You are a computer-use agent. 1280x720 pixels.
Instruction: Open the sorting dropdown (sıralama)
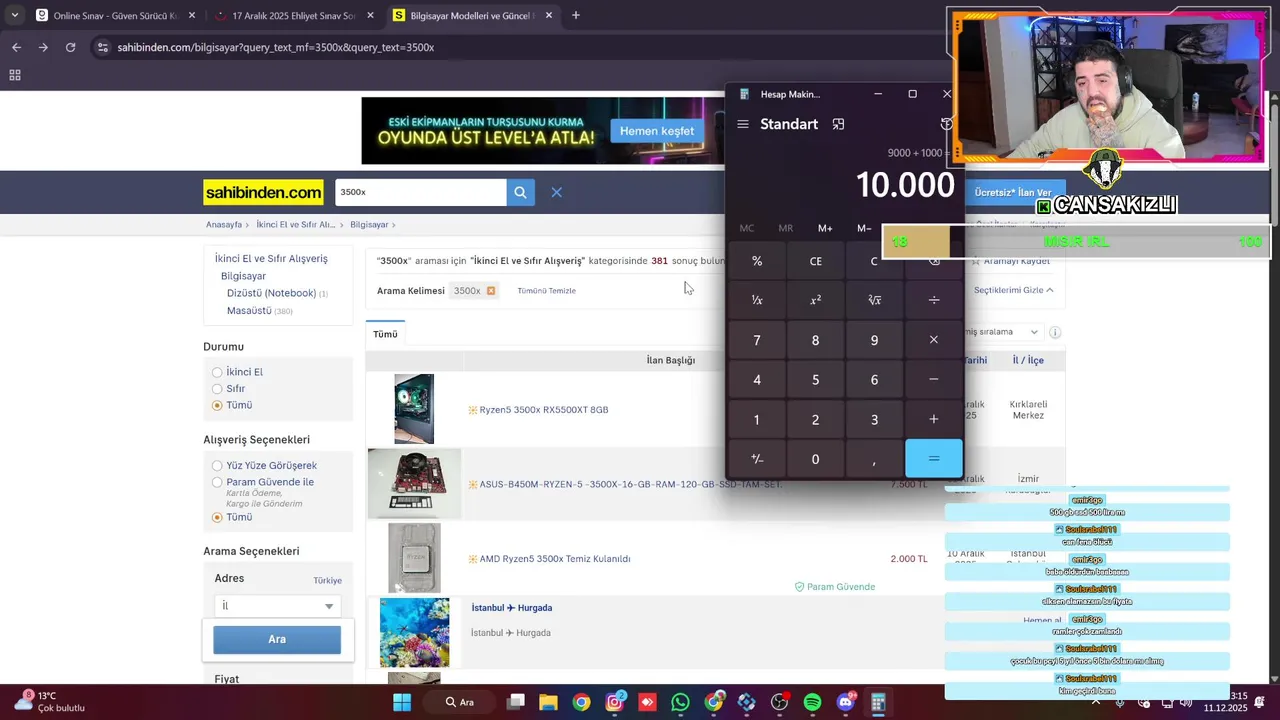pyautogui.click(x=1002, y=332)
